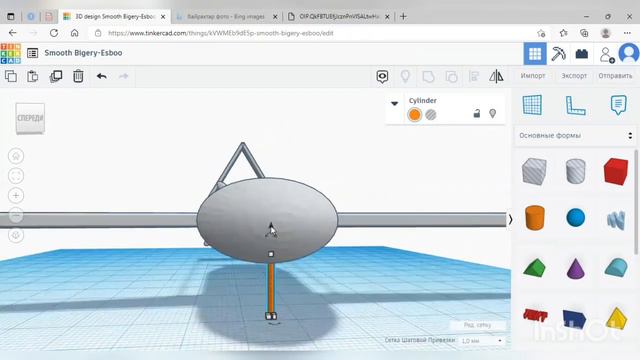Open the Bricks mode icon
640x360 pixels.
pyautogui.click(x=582, y=53)
